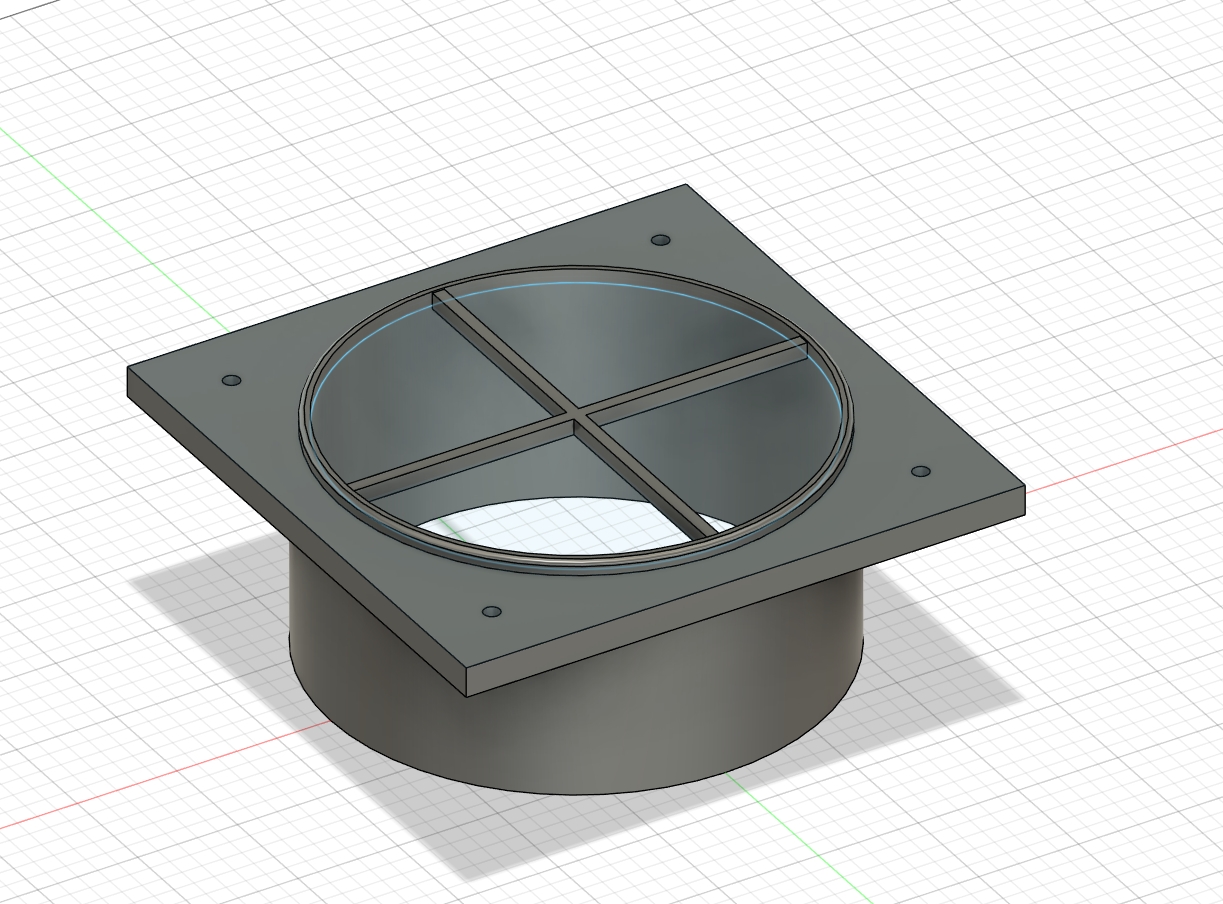Select the mounting hole at the flange's left corner
The image size is (1223, 904).
(231, 381)
